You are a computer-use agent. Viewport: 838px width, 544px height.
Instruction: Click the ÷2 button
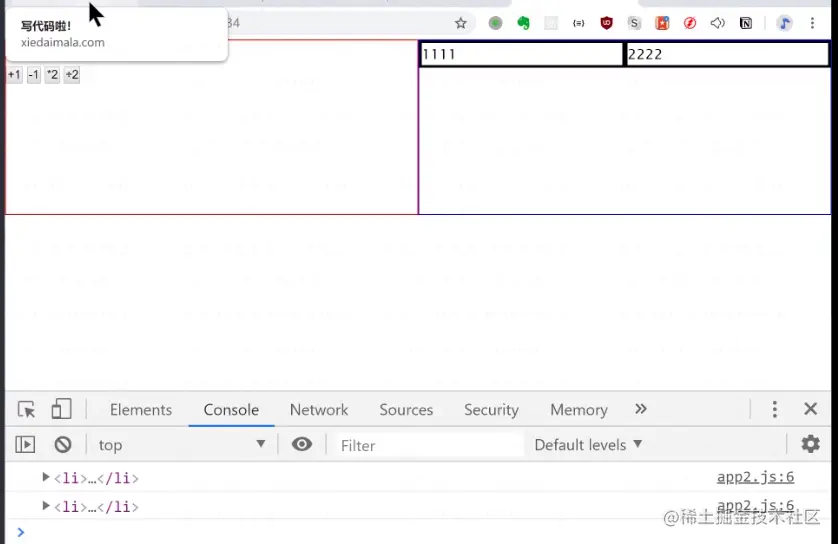tap(72, 74)
